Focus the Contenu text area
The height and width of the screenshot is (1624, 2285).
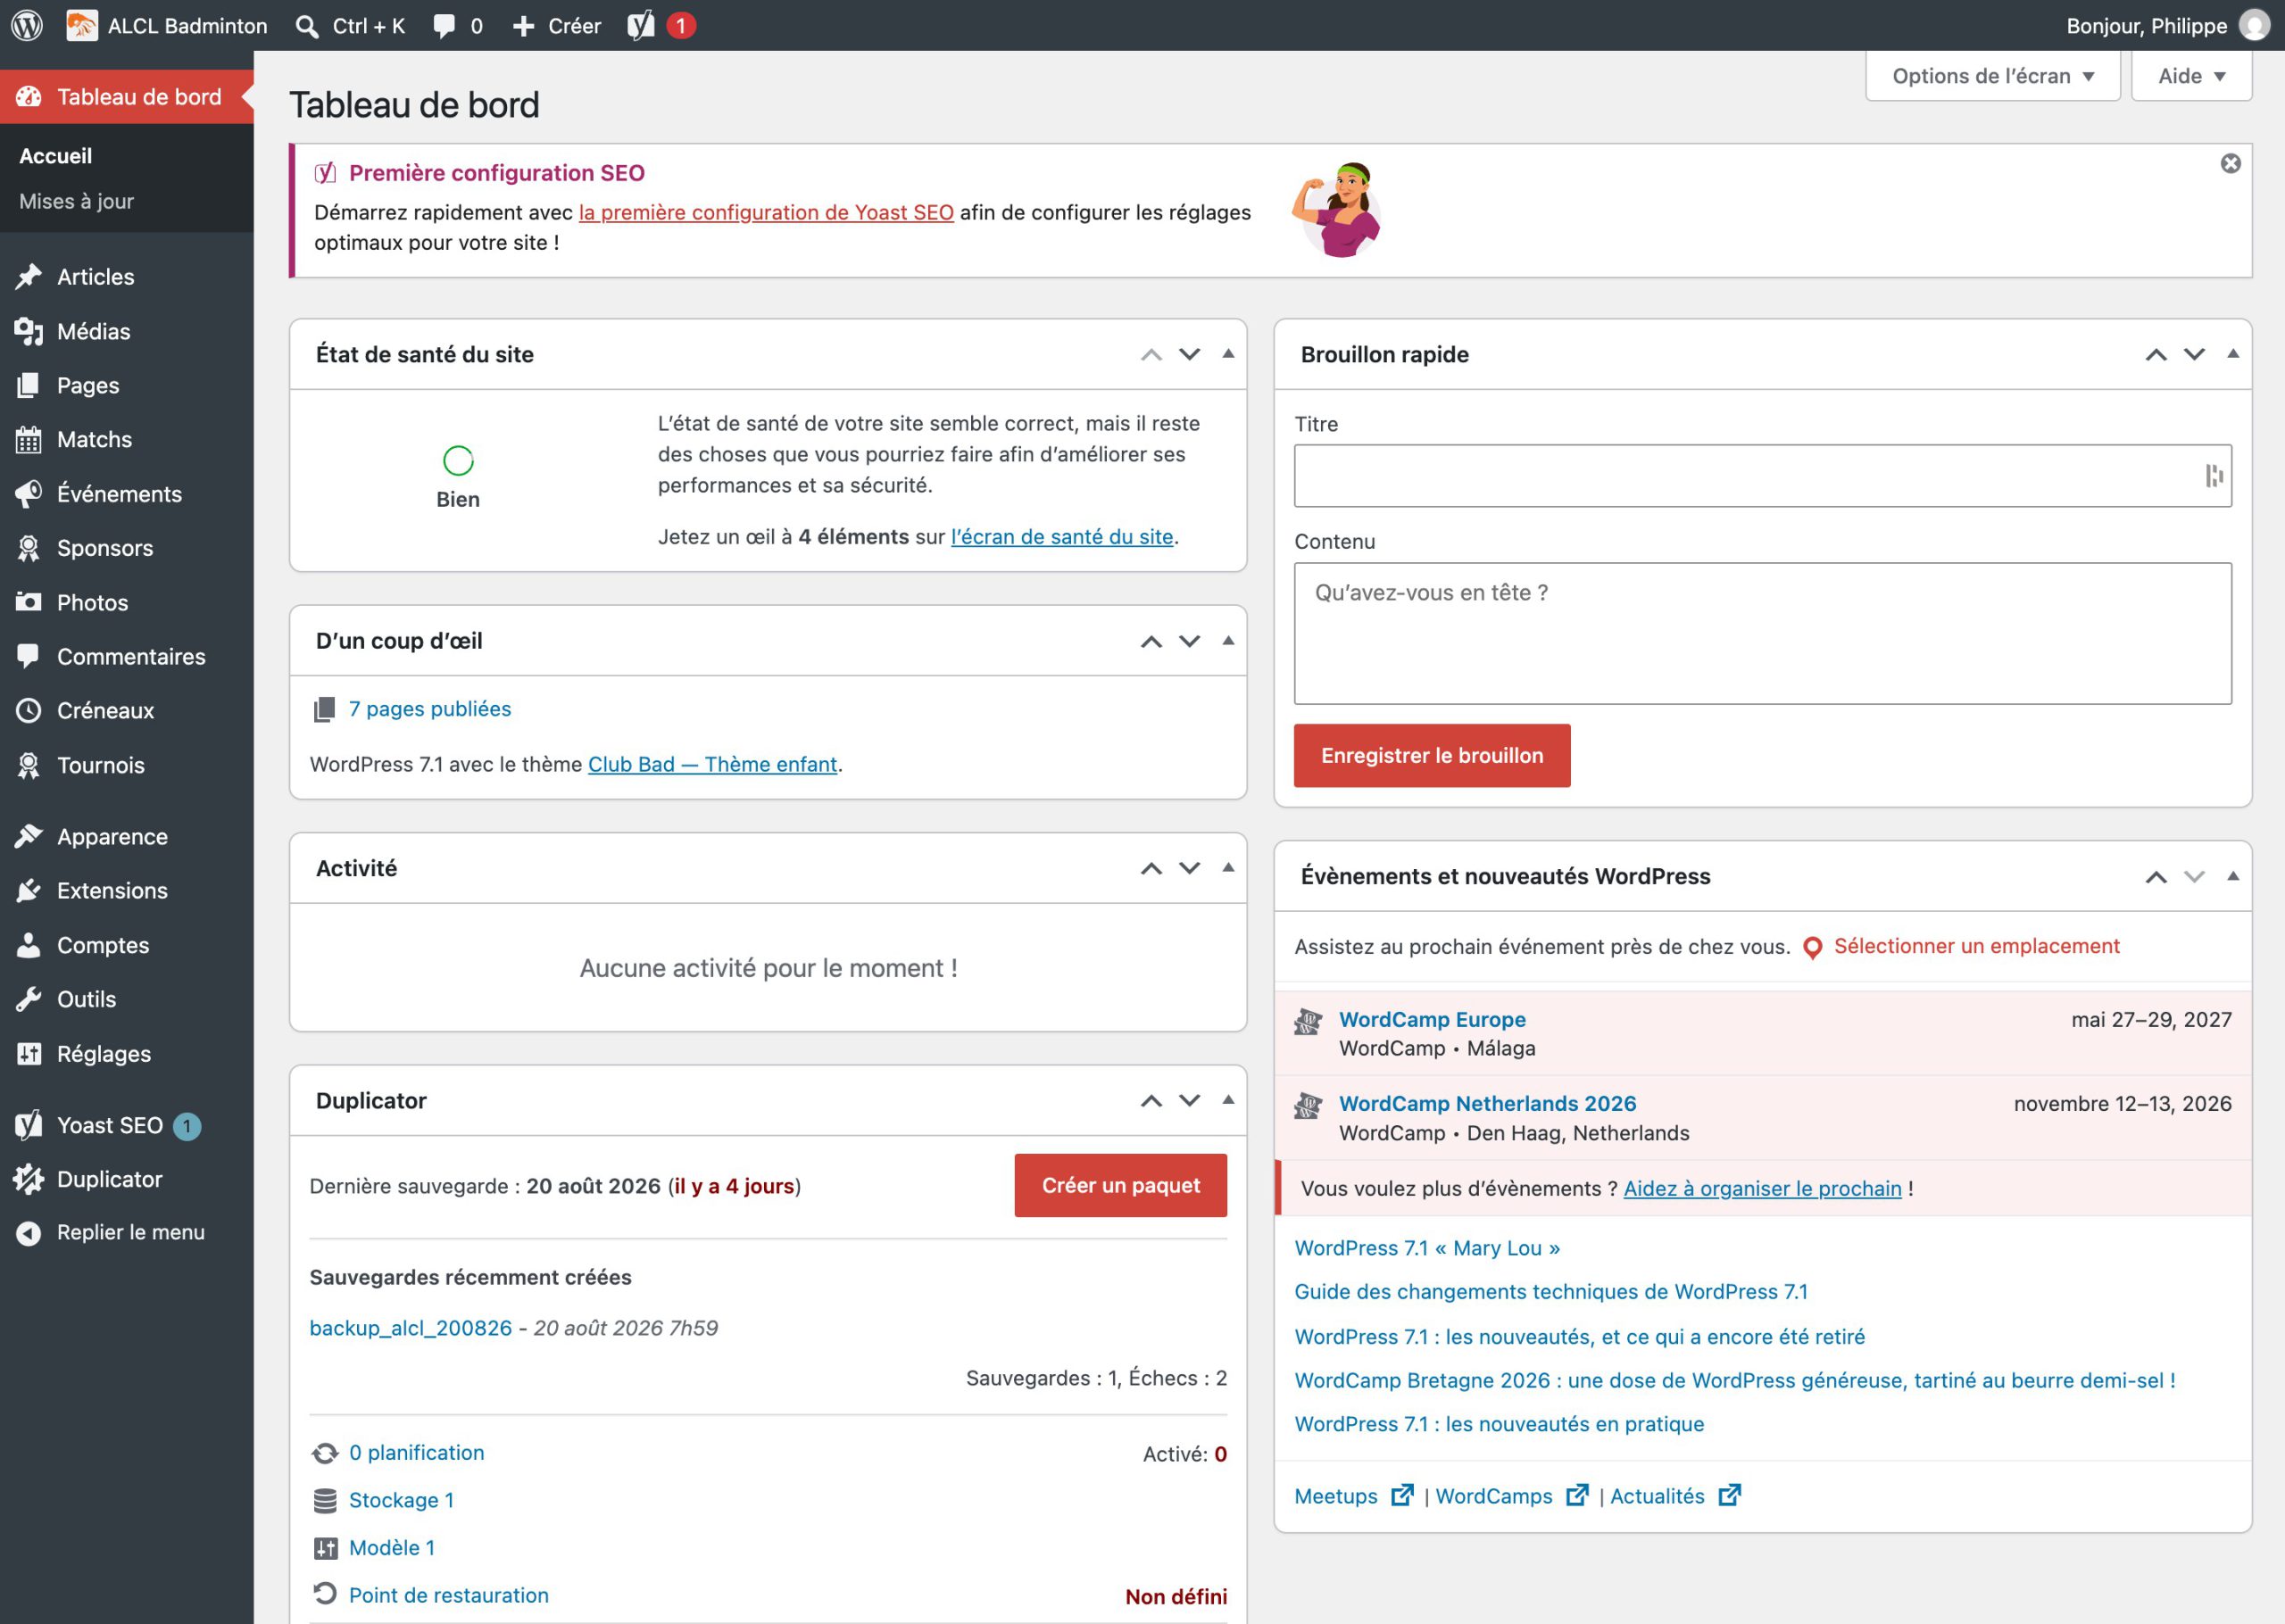pyautogui.click(x=1762, y=633)
